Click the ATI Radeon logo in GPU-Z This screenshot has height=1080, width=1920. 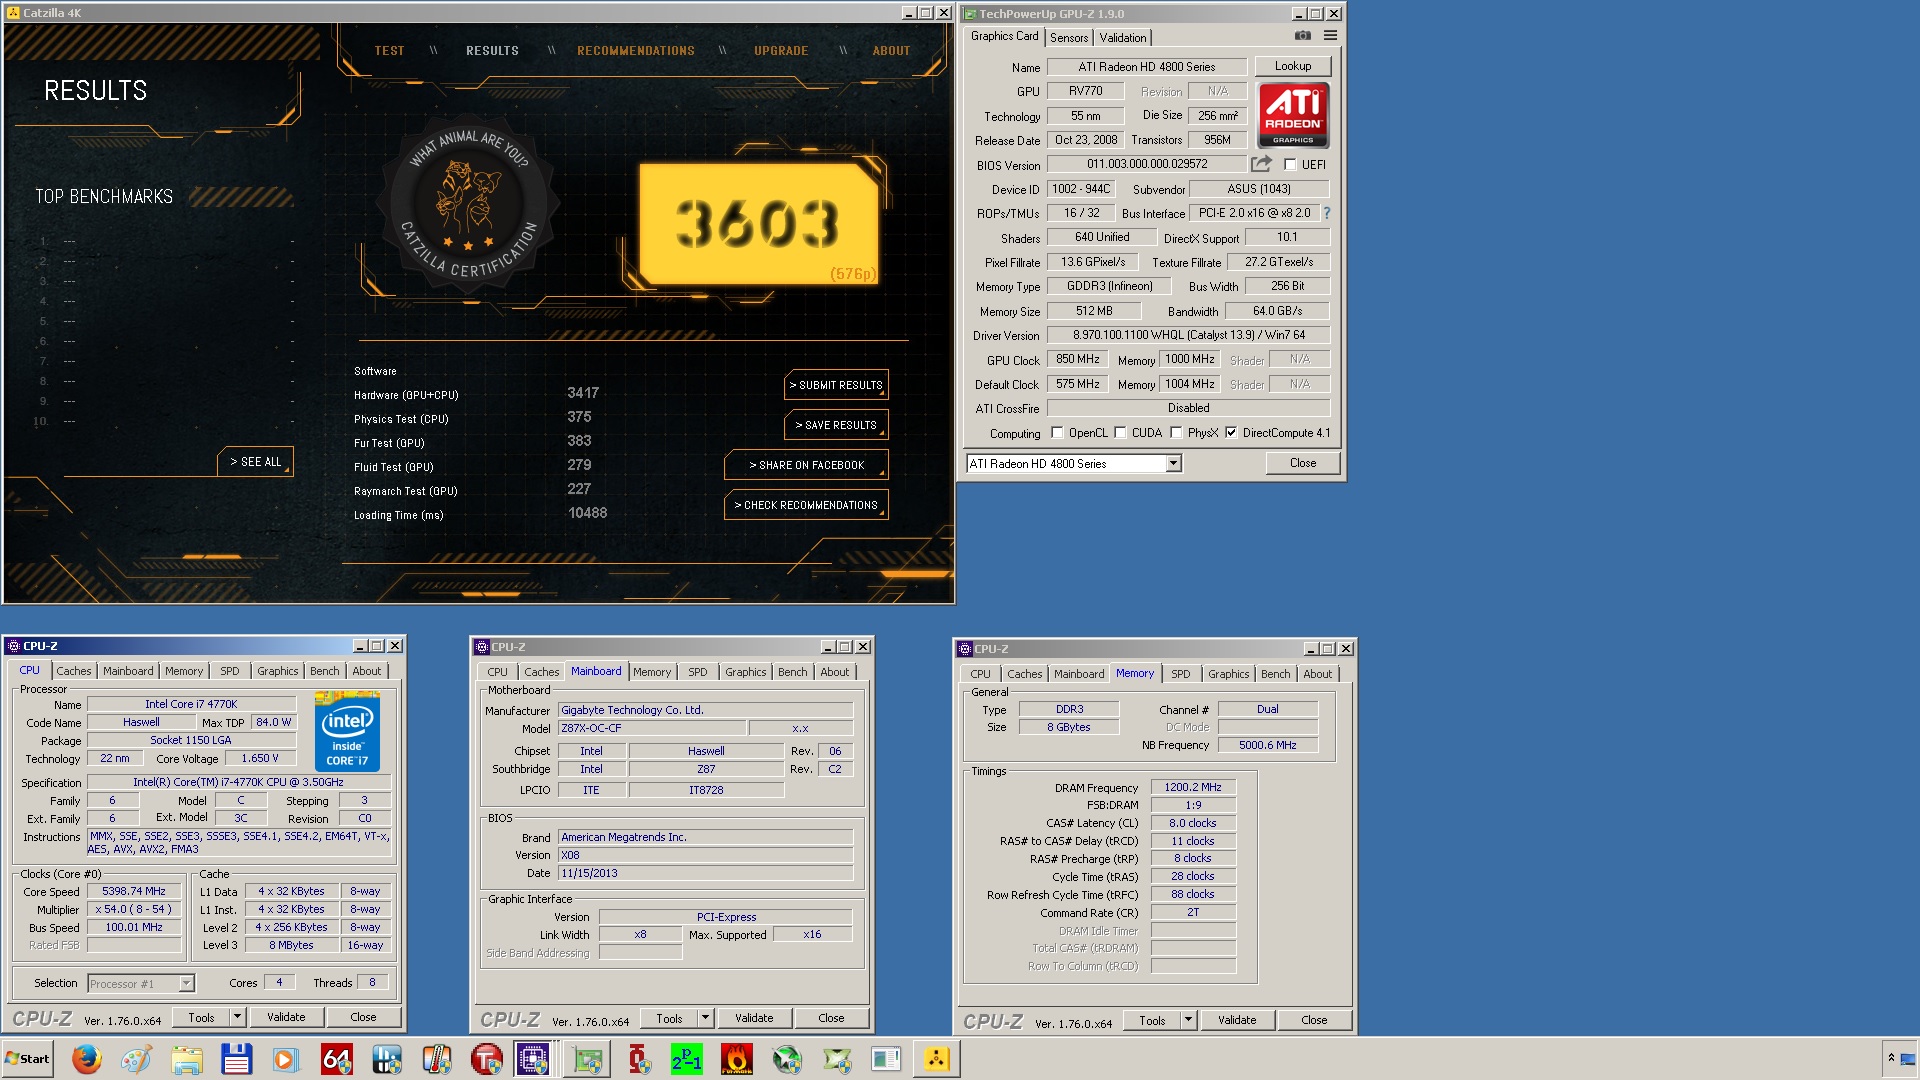click(1293, 115)
